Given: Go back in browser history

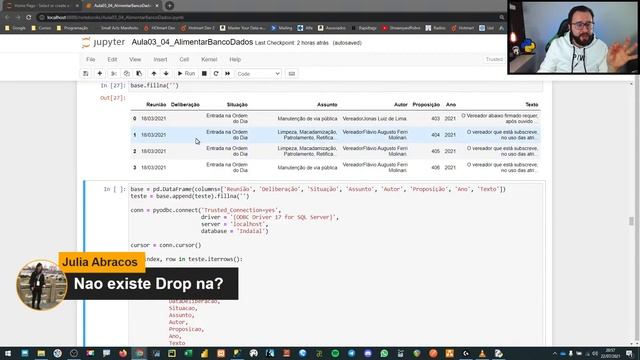Looking at the screenshot, I should pos(7,18).
